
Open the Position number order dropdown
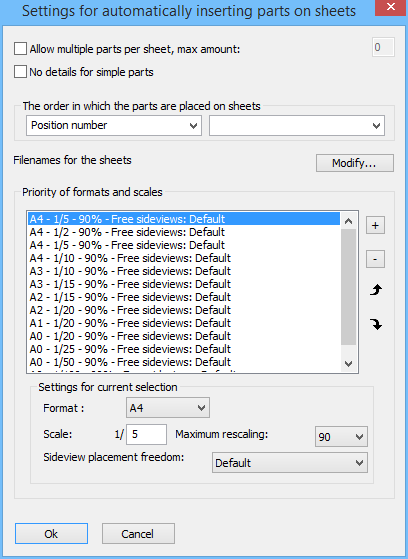click(x=114, y=125)
